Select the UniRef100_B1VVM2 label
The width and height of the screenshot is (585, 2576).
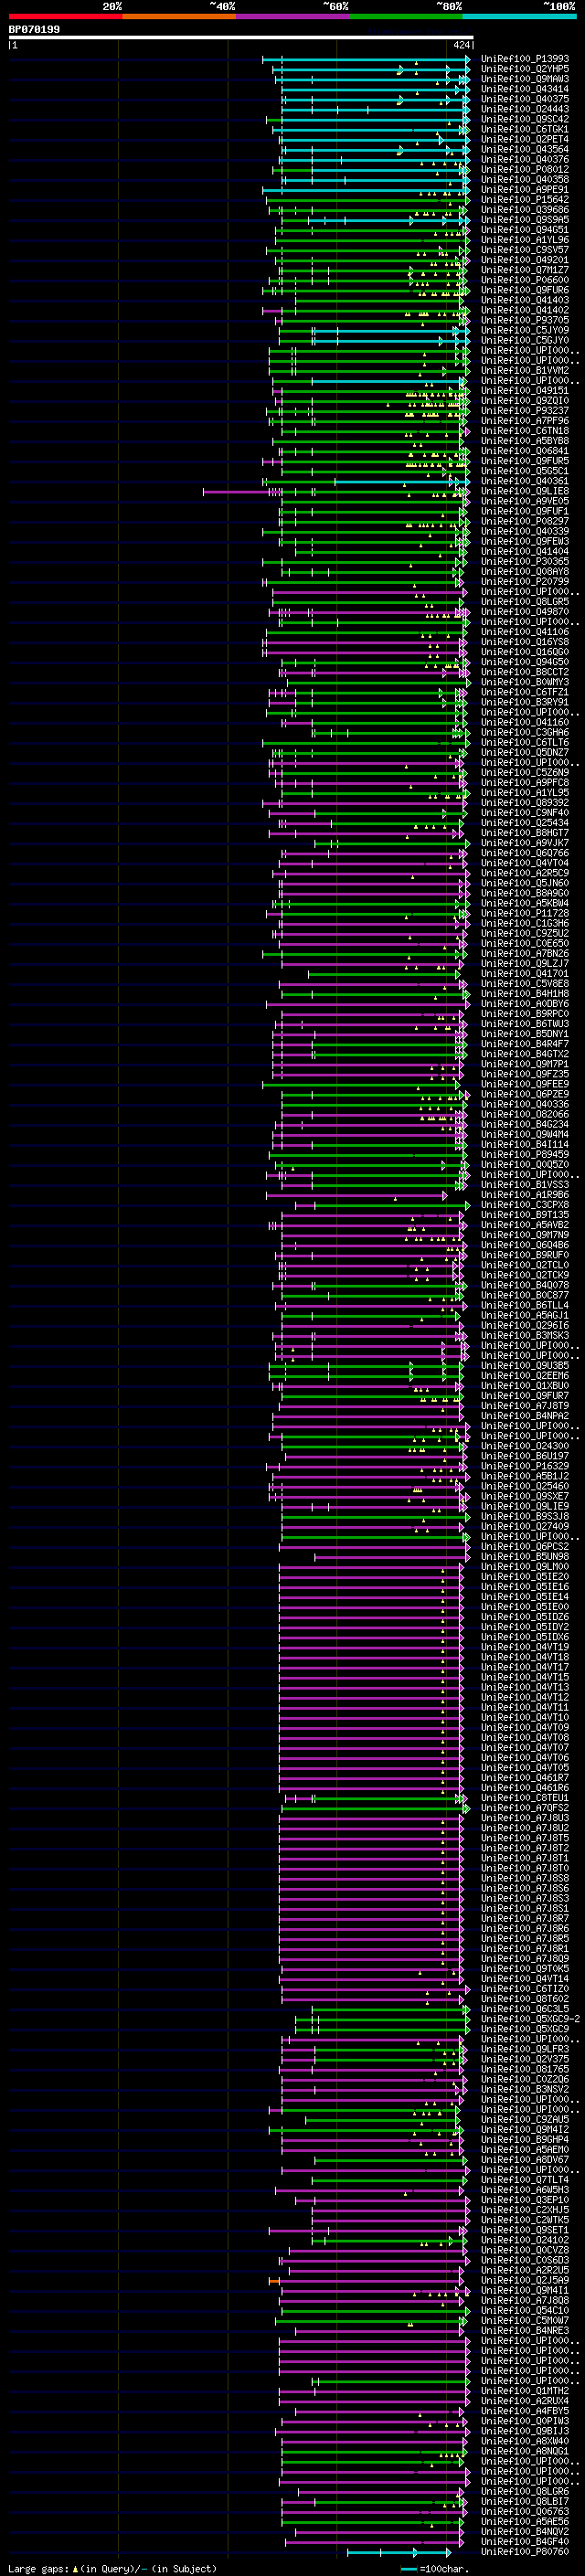click(x=524, y=371)
